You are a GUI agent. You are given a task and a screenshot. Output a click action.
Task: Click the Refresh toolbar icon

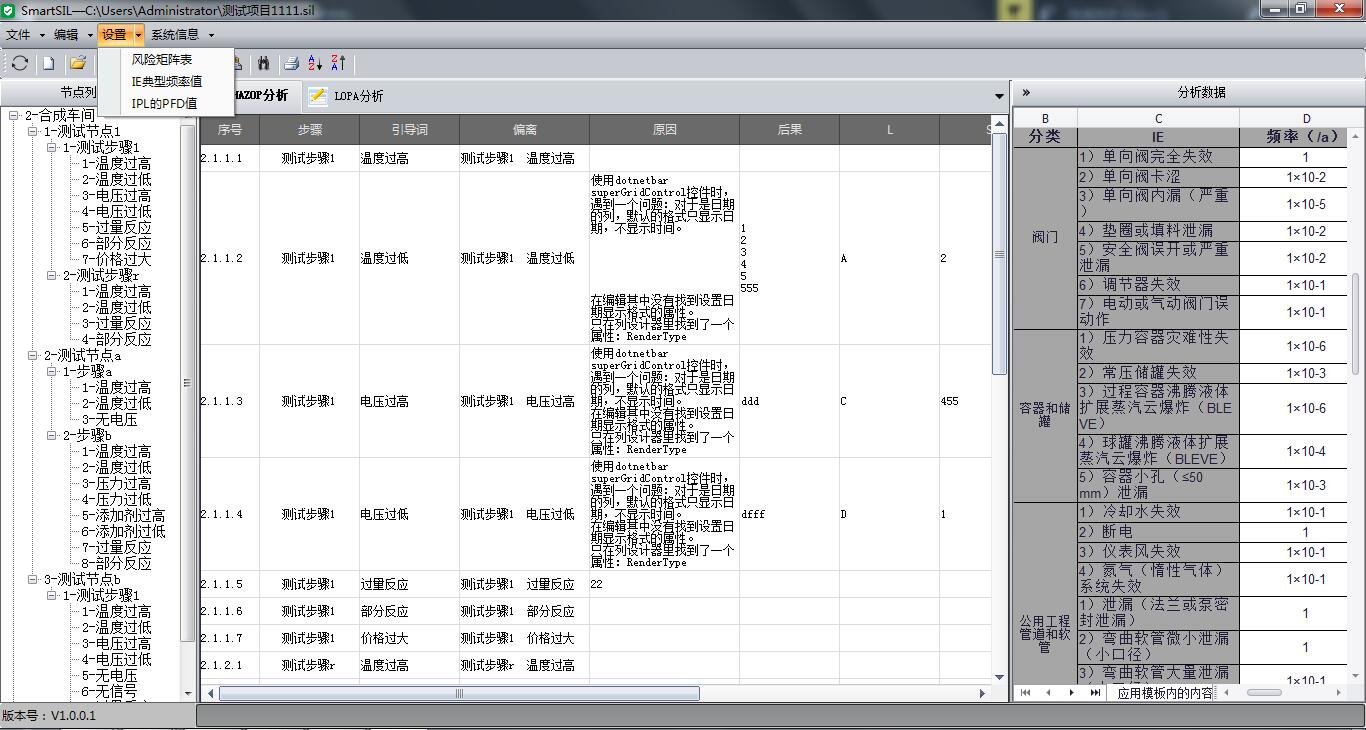[20, 64]
